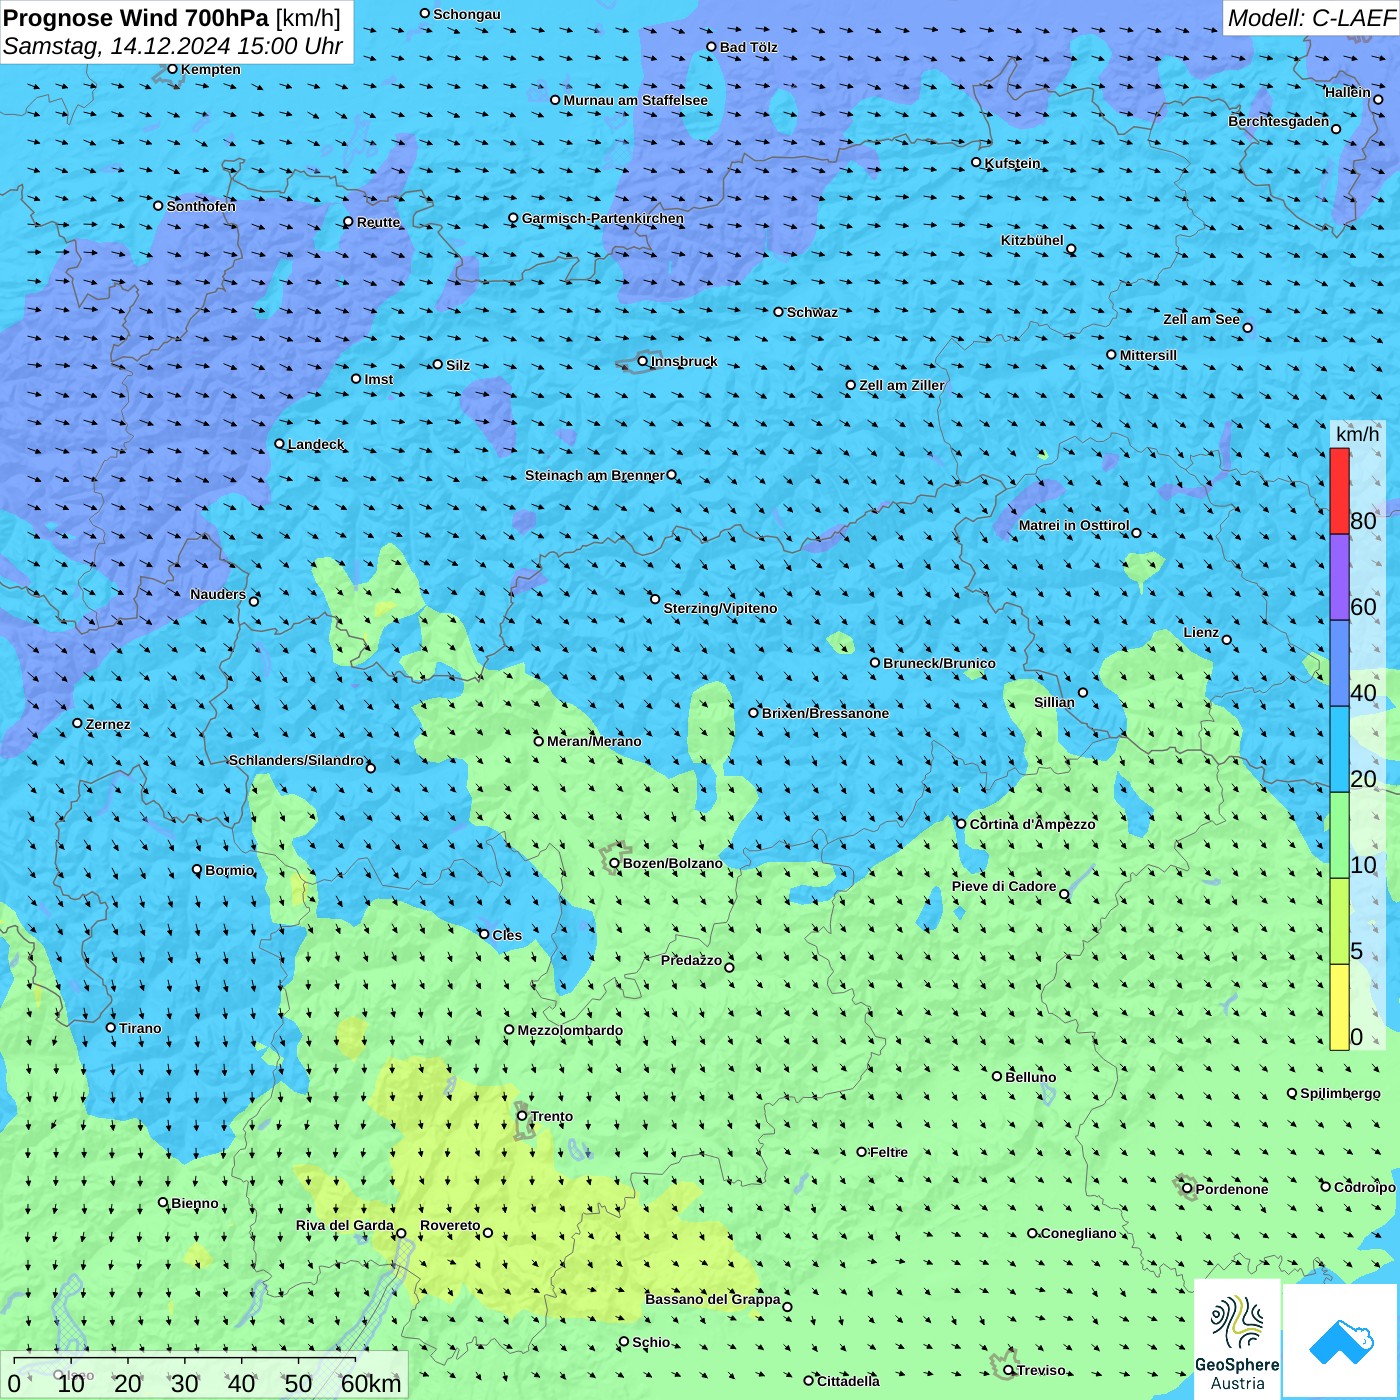
Task: Click the 'Mittersill' label
Action: click(1148, 355)
